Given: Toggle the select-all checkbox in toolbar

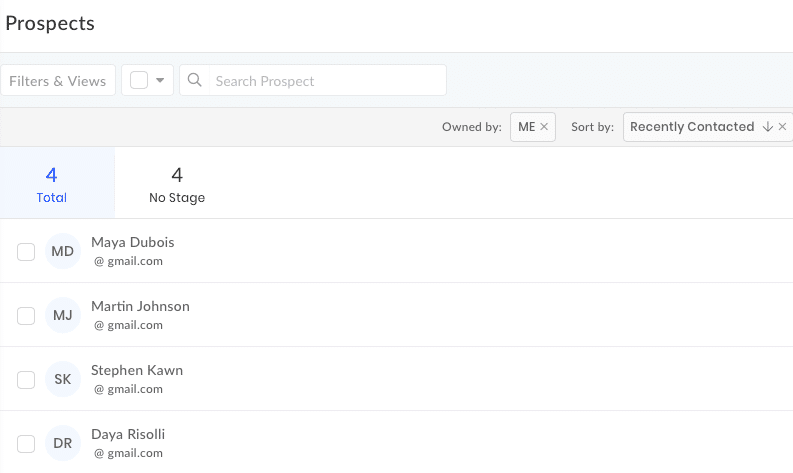Looking at the screenshot, I should (139, 80).
